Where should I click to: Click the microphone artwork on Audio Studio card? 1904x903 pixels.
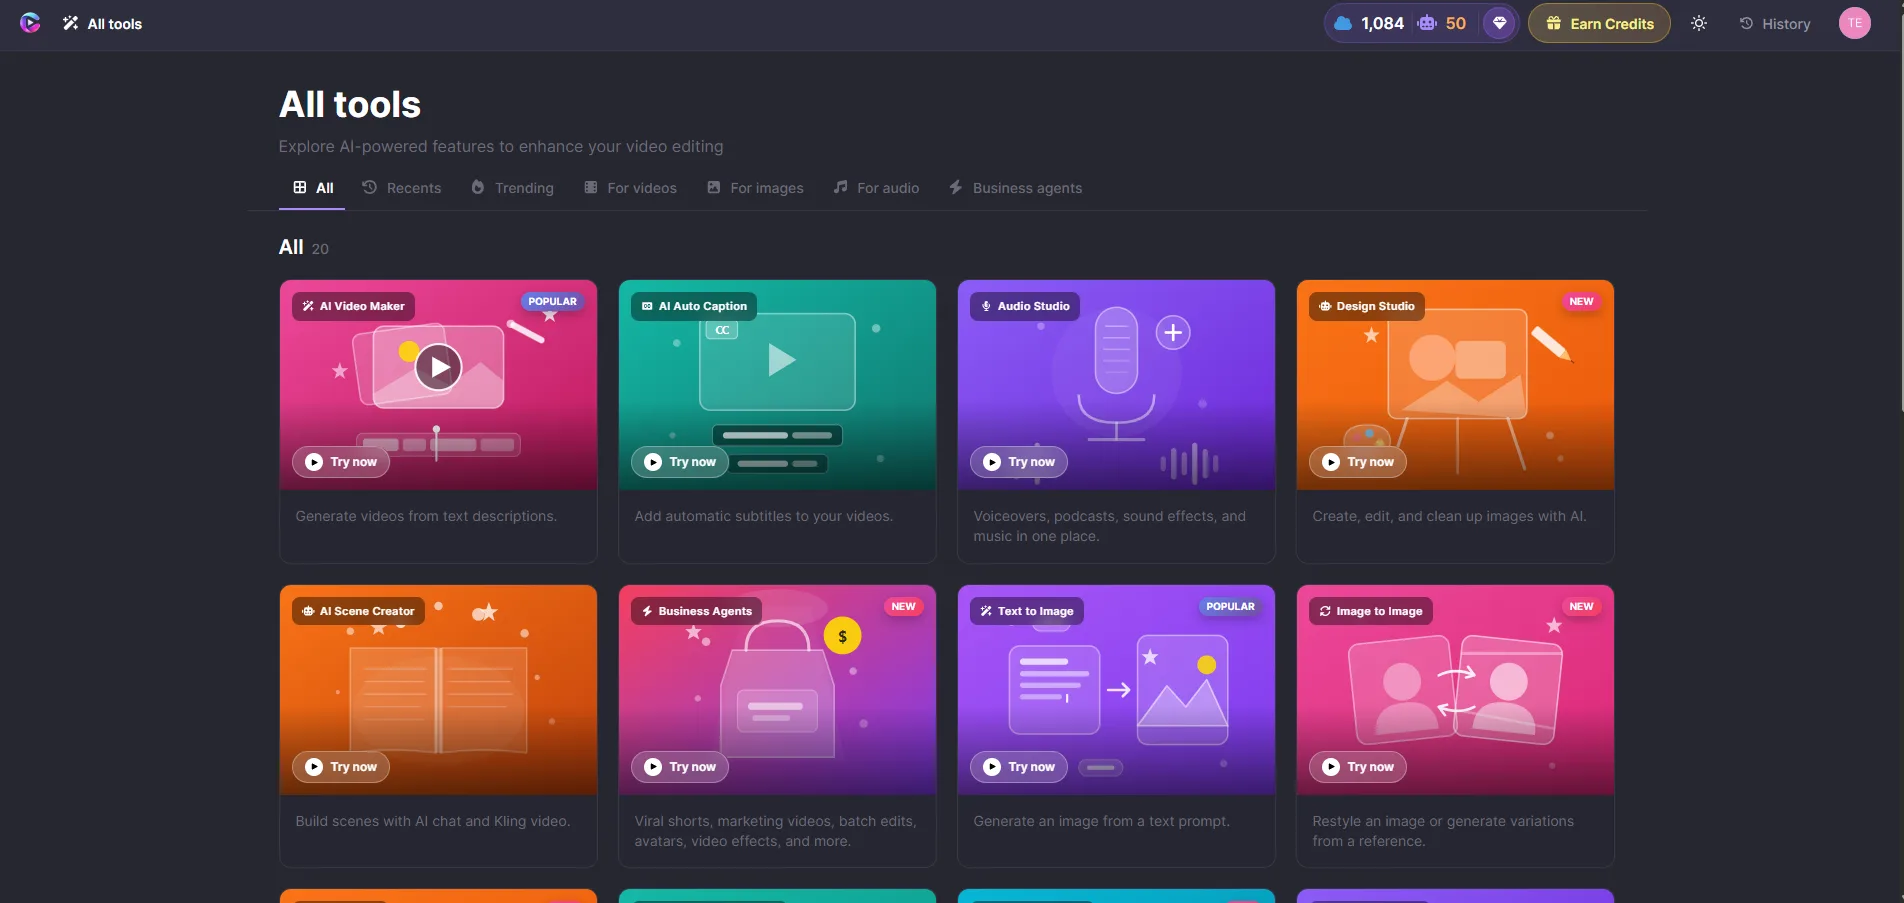[x=1116, y=372]
